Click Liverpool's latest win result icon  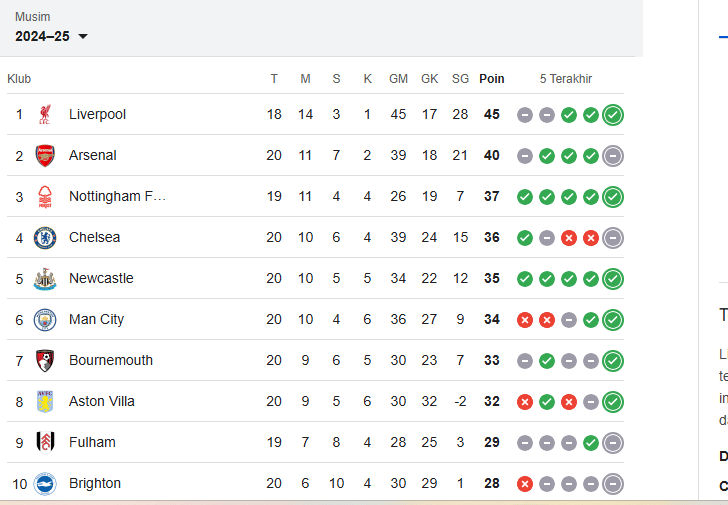tap(613, 114)
